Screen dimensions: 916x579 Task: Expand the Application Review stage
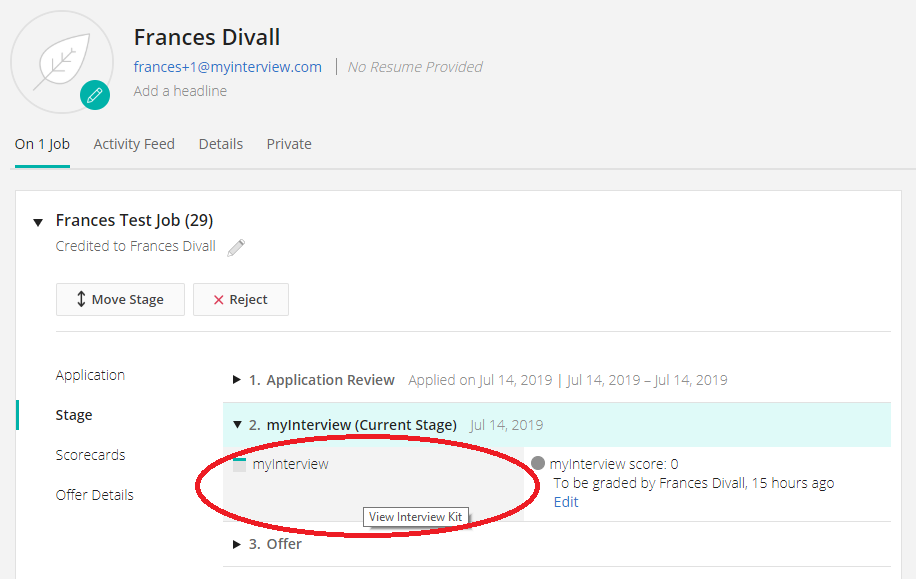click(237, 380)
